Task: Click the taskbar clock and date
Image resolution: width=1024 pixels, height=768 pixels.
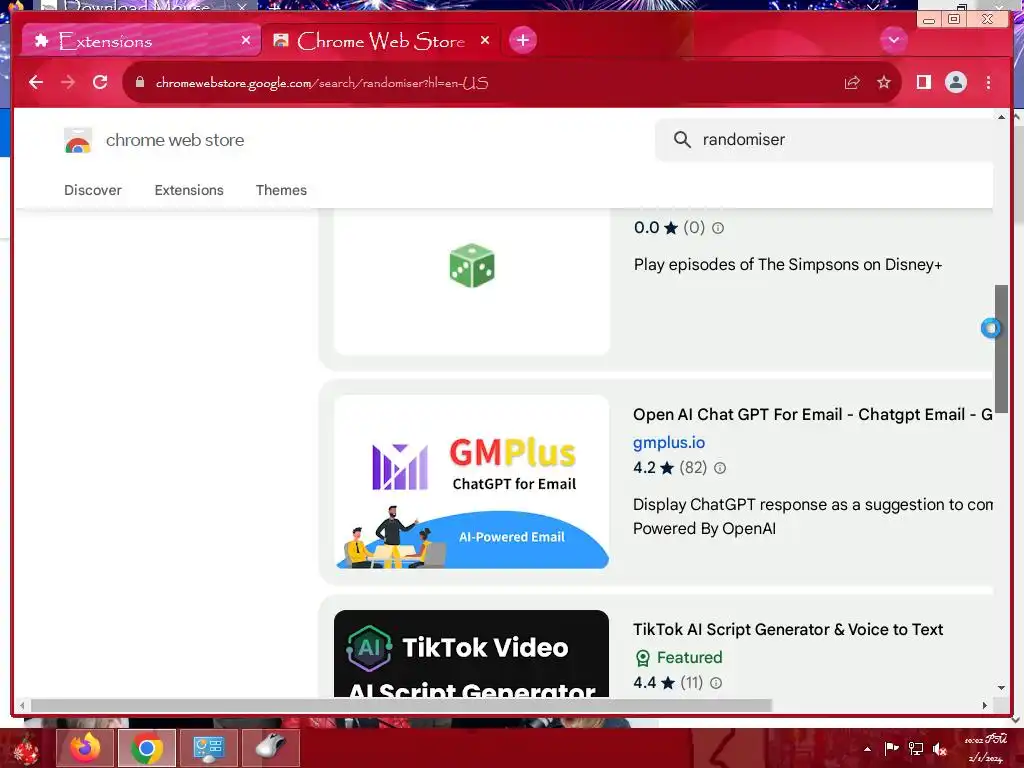Action: [x=985, y=748]
